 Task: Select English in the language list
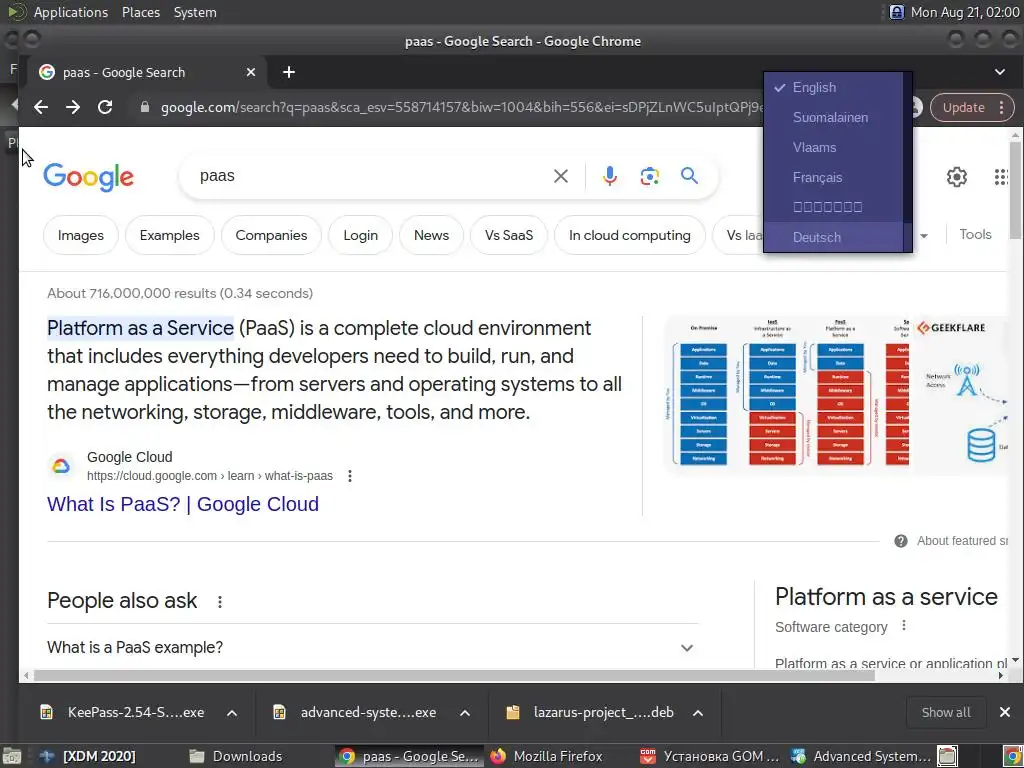834,88
